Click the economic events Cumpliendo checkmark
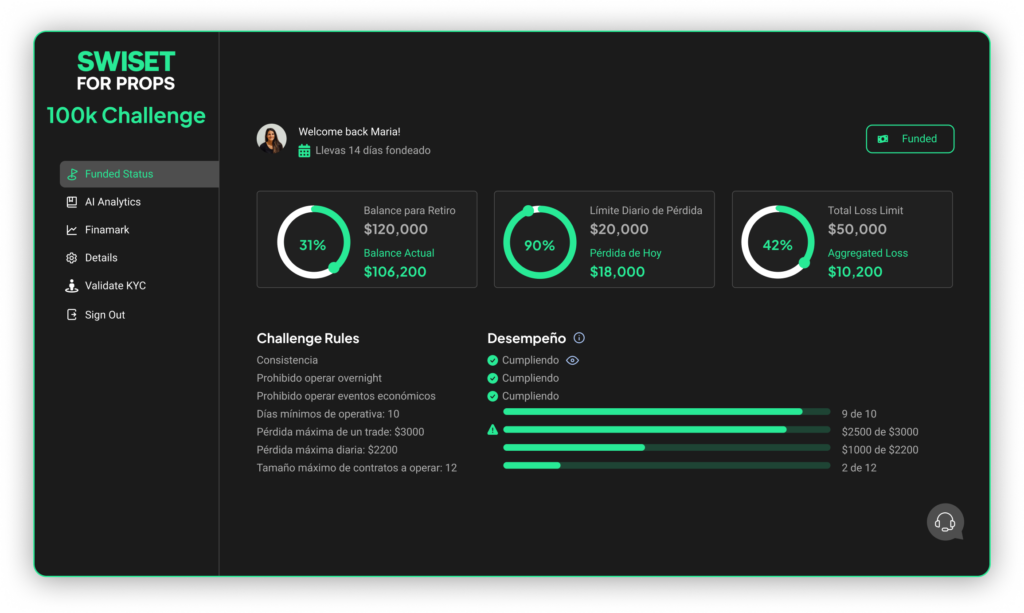 click(x=492, y=396)
